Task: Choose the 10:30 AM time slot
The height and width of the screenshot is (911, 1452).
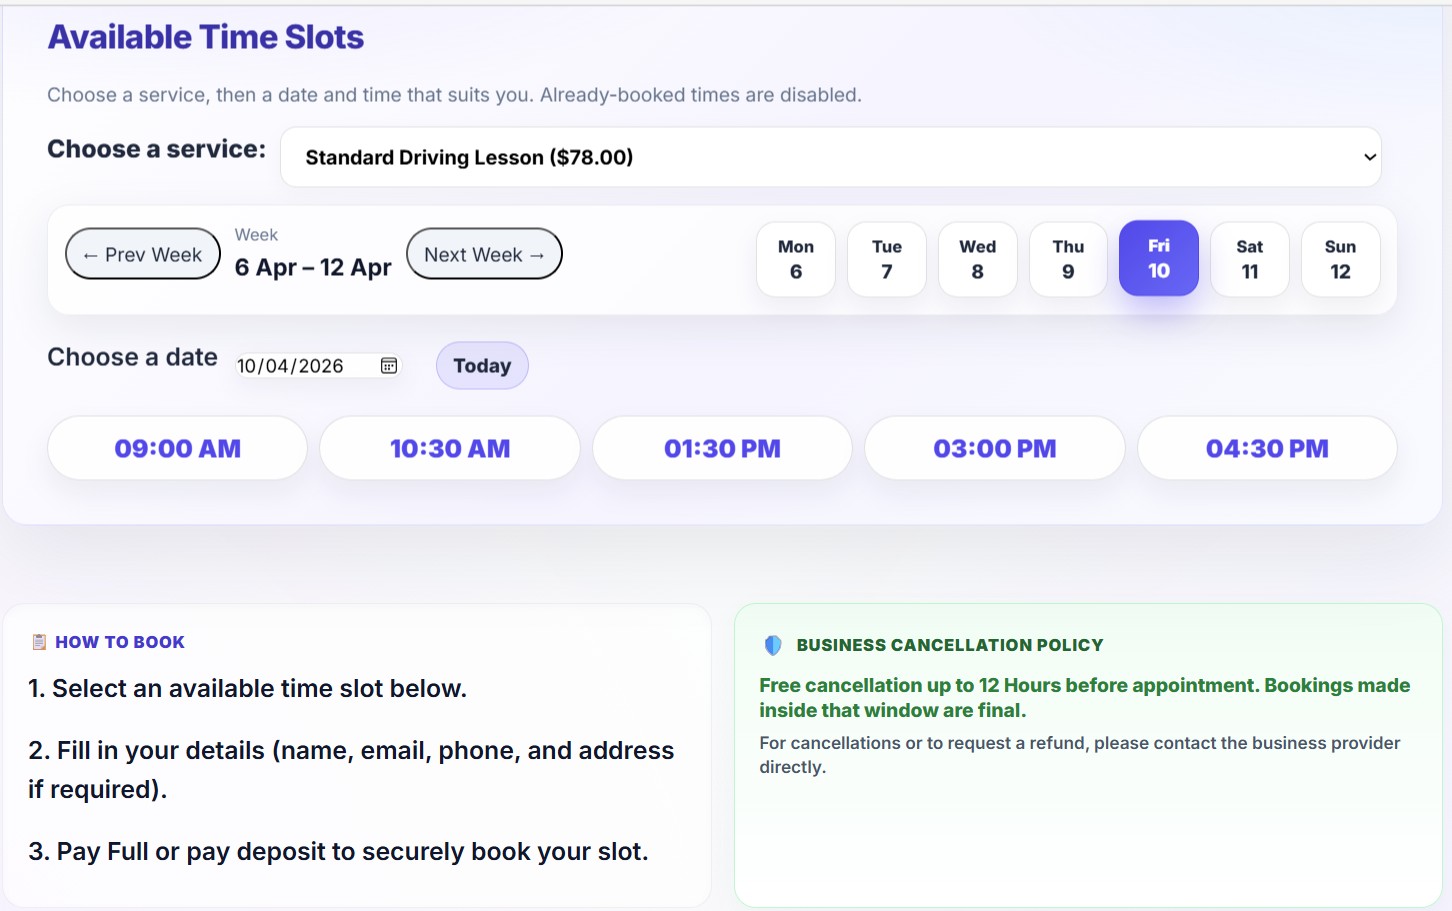Action: pyautogui.click(x=449, y=448)
